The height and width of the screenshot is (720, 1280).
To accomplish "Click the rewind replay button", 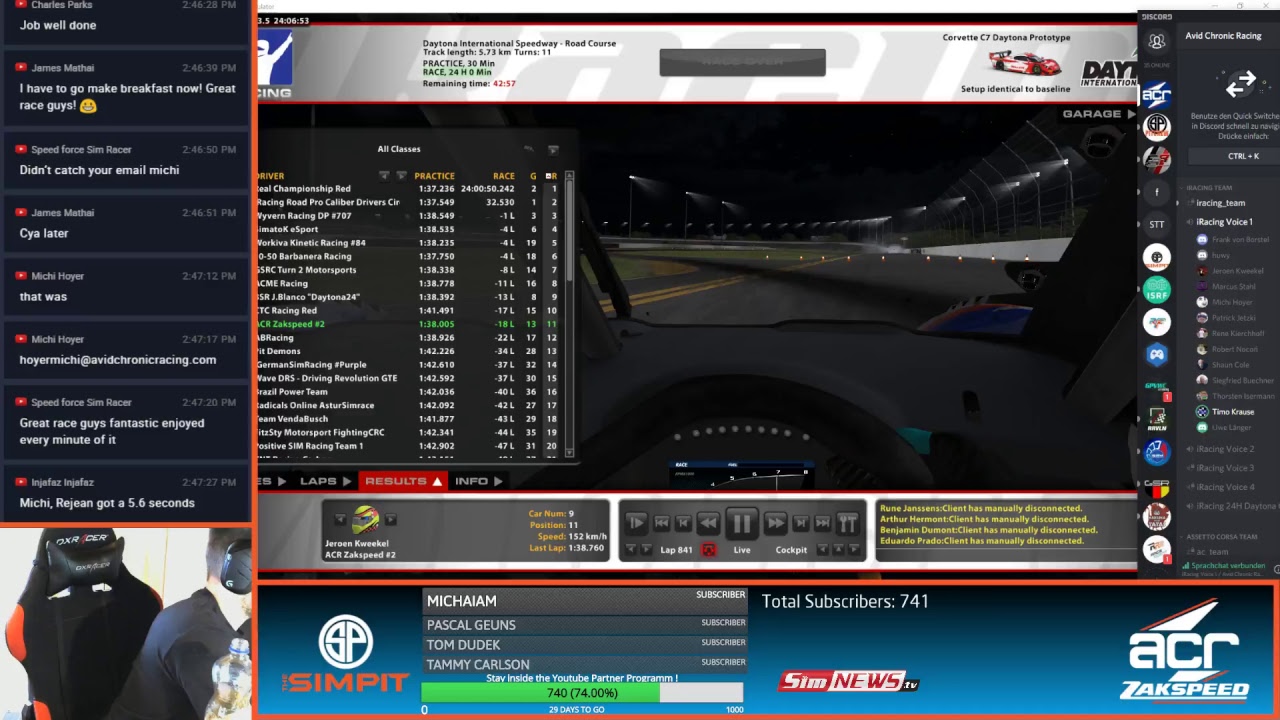I will [x=708, y=523].
